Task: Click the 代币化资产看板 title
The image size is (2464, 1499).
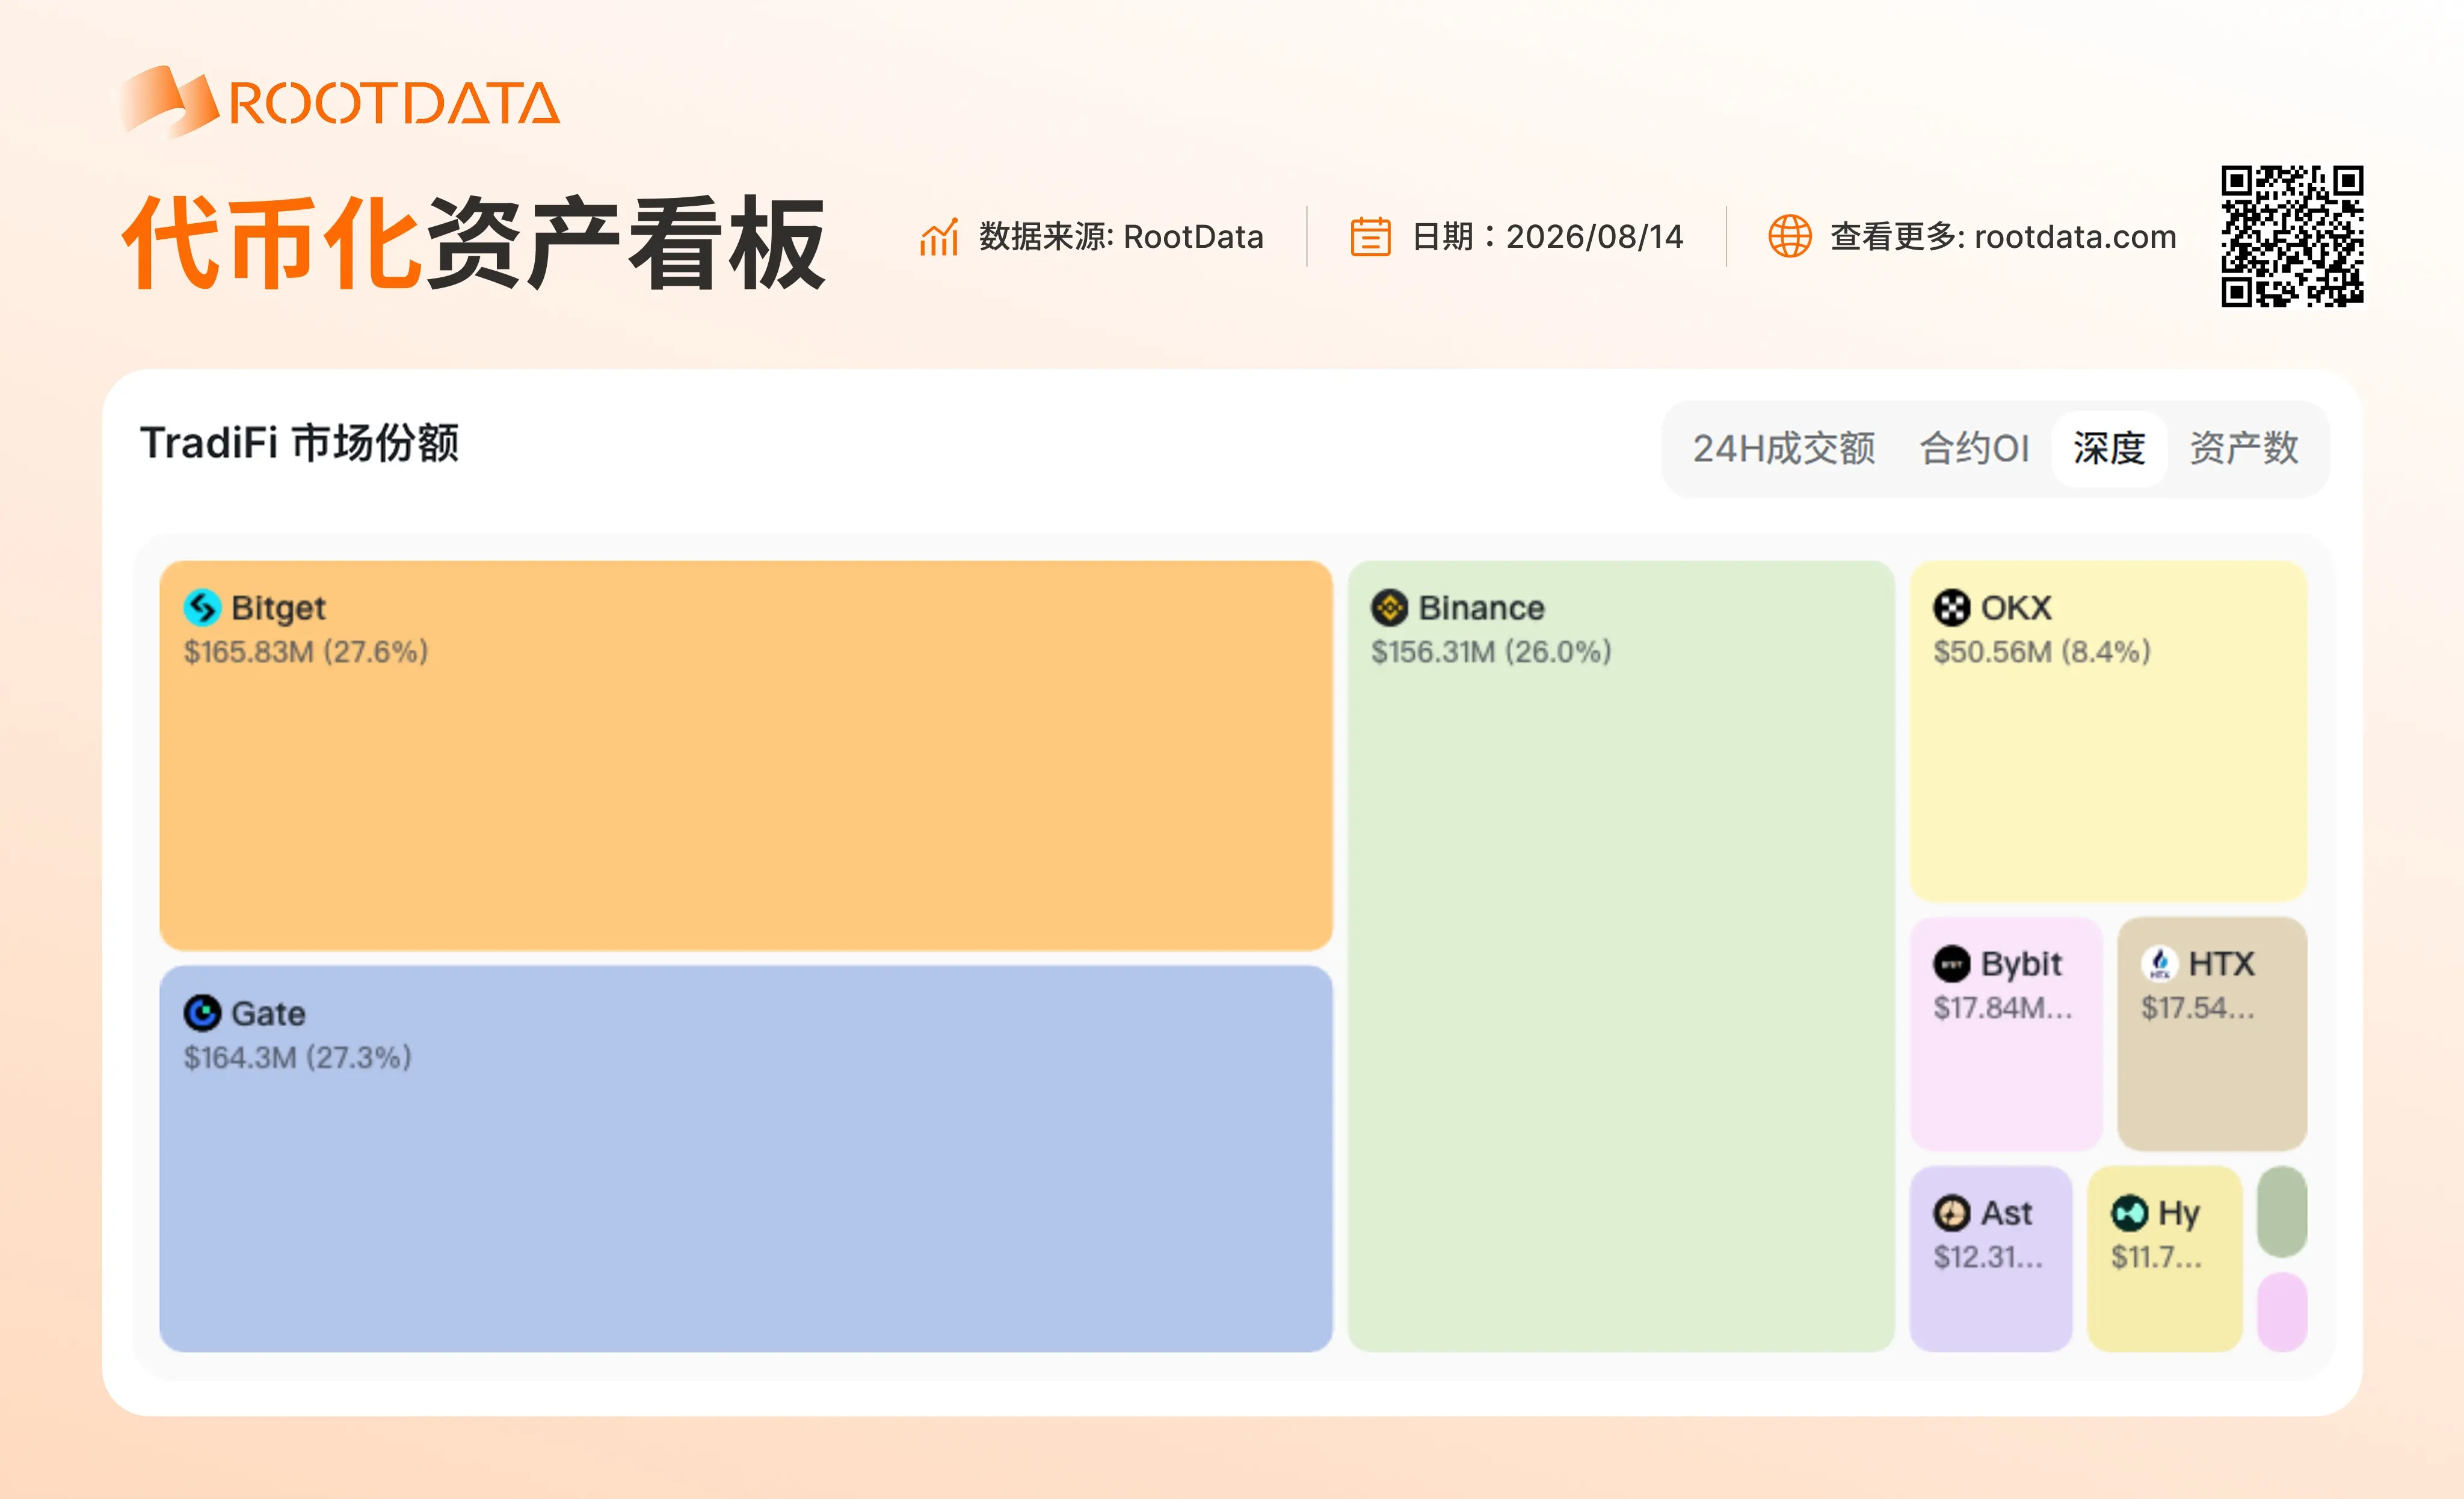Action: coord(473,243)
